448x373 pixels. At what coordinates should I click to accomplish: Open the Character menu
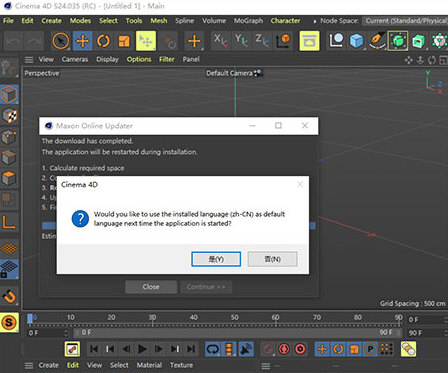pyautogui.click(x=285, y=21)
